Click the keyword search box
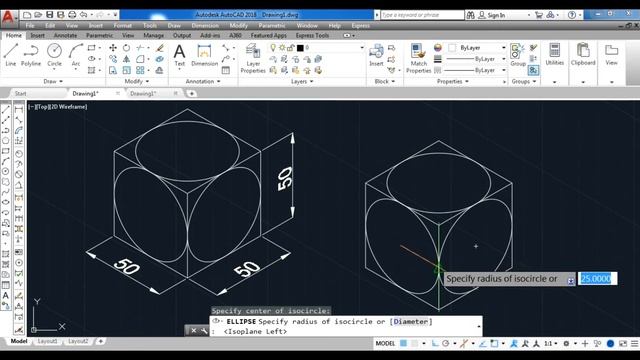 pos(422,15)
